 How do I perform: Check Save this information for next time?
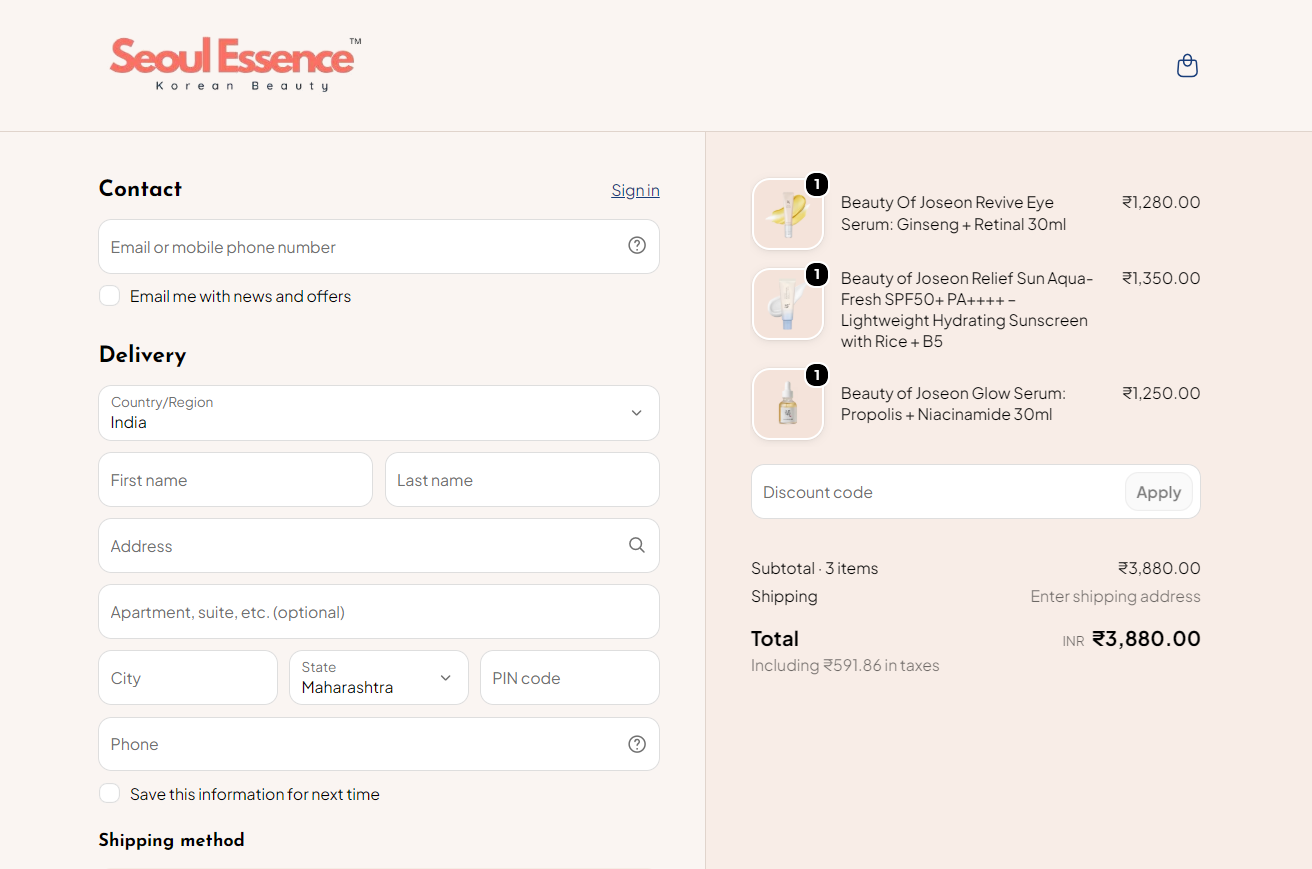[110, 794]
